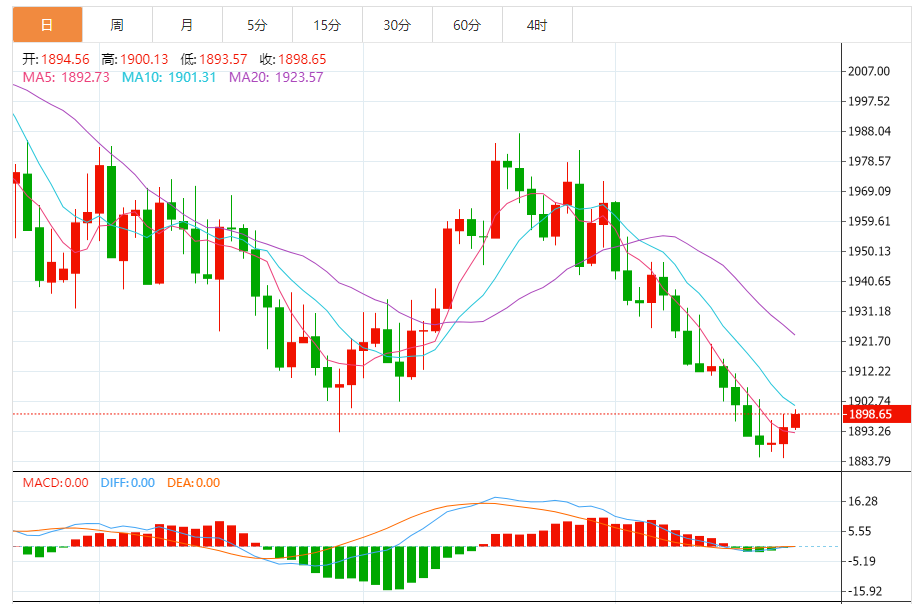
Task: Open the 15分 interval tab
Action: pyautogui.click(x=327, y=25)
